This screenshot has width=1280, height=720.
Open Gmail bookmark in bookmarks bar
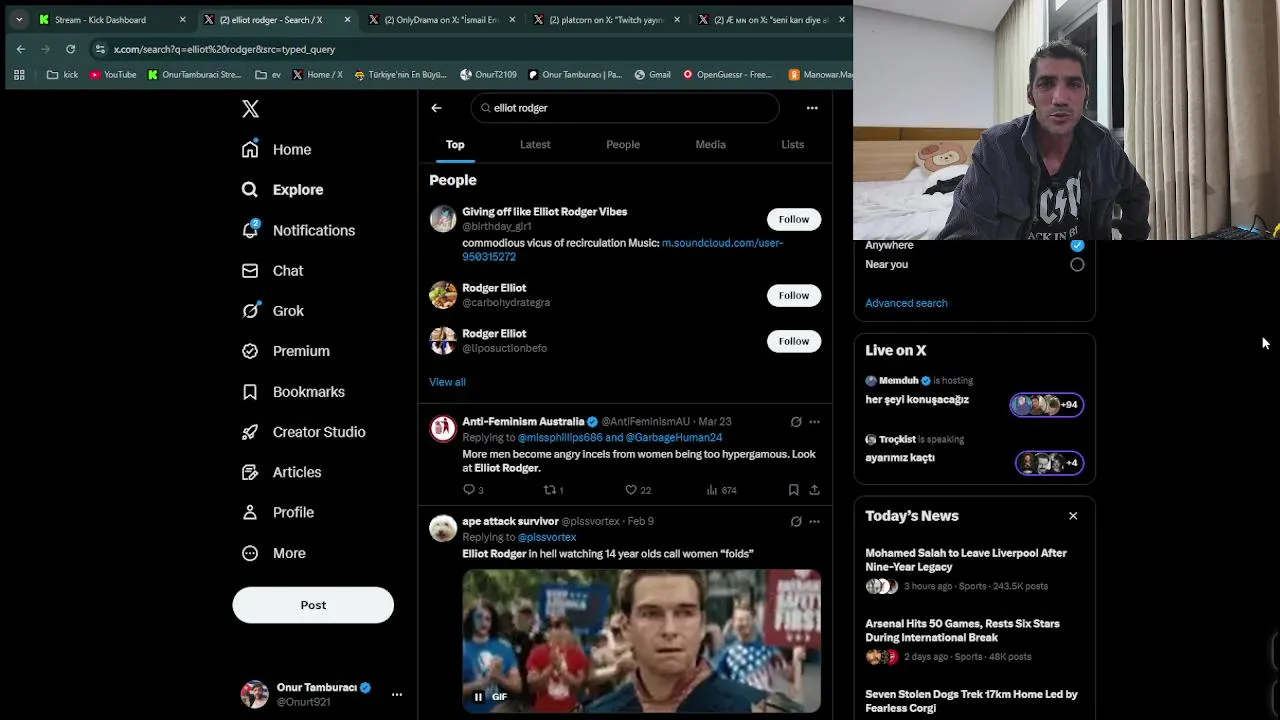click(651, 74)
